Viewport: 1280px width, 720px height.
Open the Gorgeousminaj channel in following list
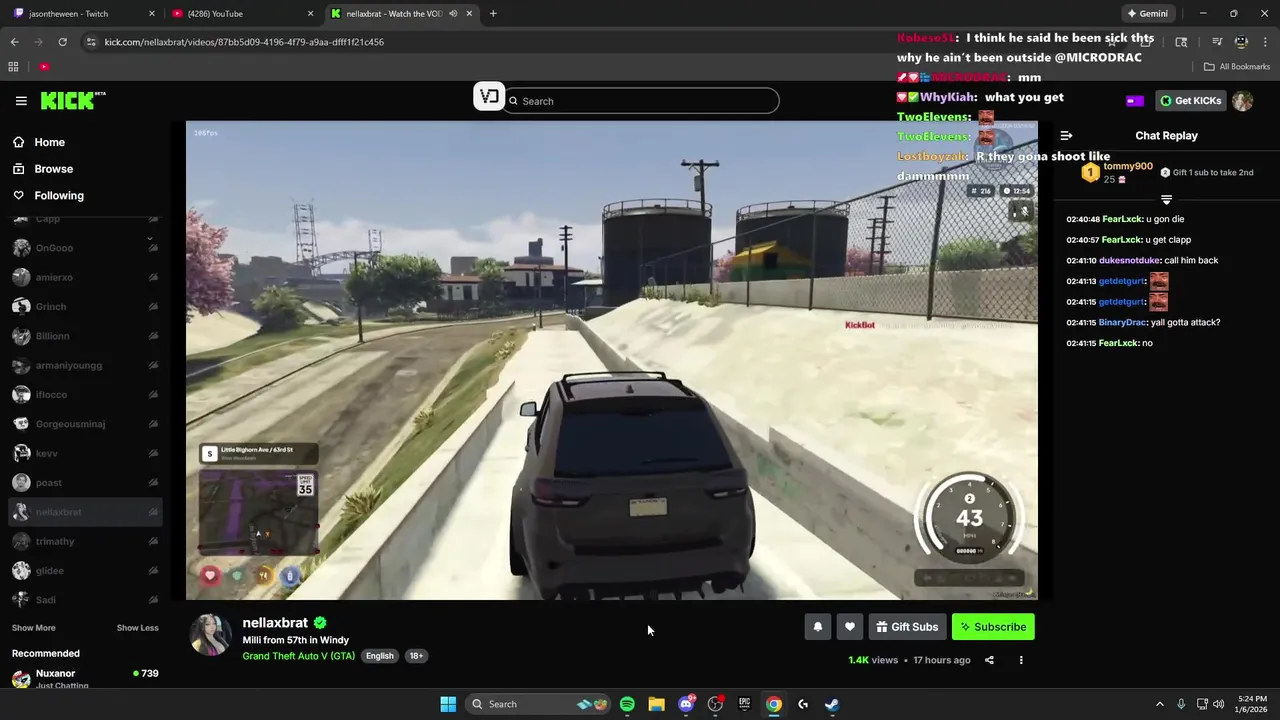85,424
